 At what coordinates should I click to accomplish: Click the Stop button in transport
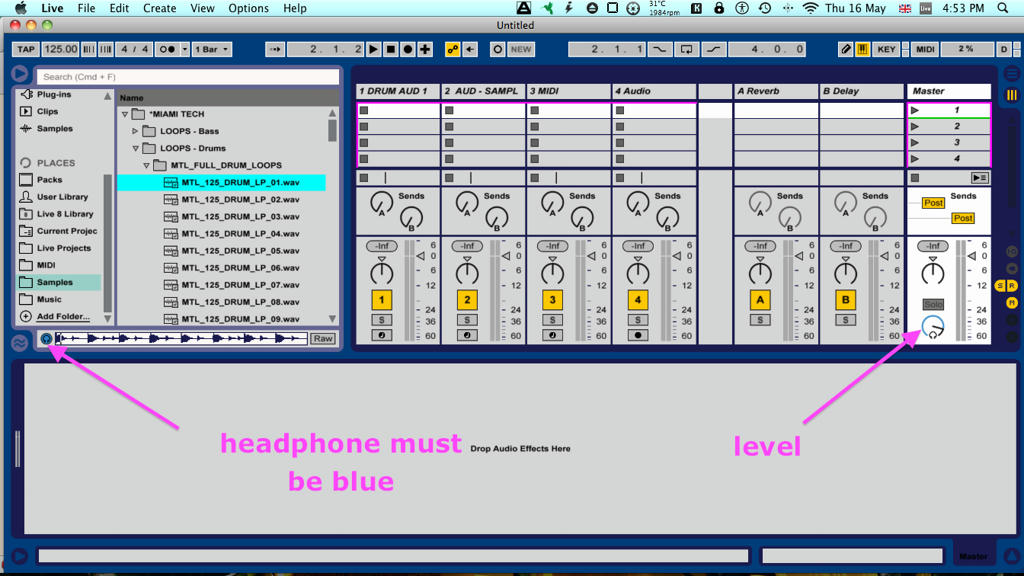(391, 49)
